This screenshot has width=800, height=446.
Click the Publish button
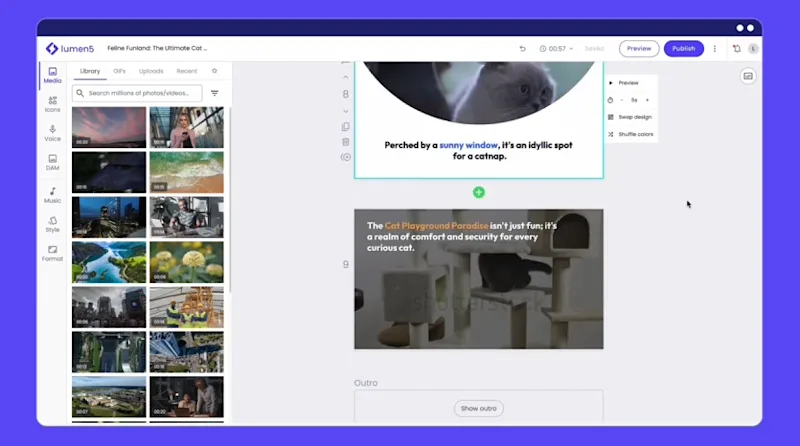pos(684,48)
